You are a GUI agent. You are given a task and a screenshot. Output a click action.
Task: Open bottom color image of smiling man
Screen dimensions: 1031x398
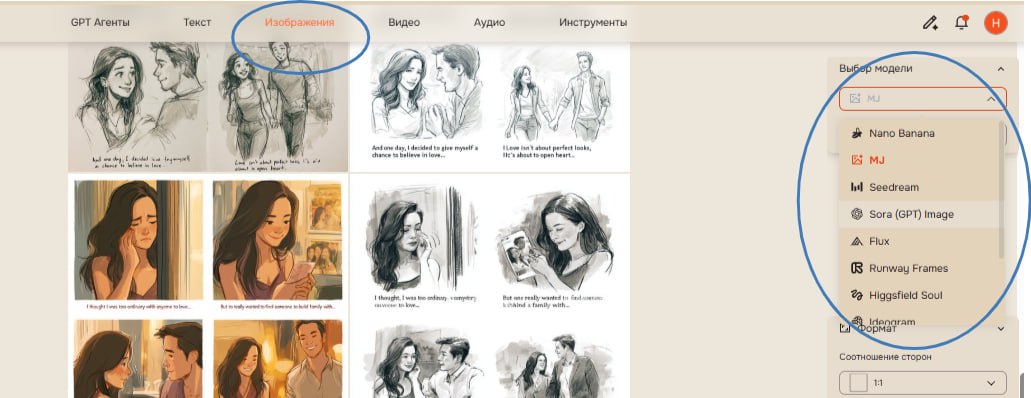click(x=277, y=359)
